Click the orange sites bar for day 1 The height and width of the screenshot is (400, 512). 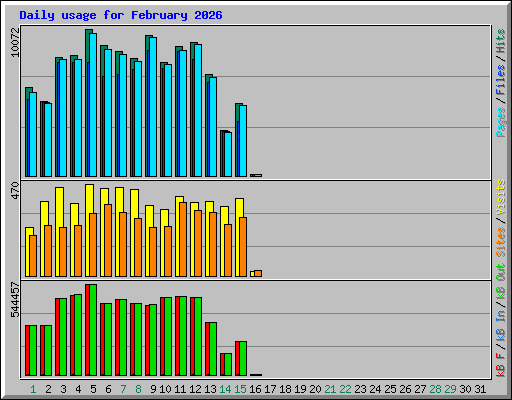tap(33, 256)
